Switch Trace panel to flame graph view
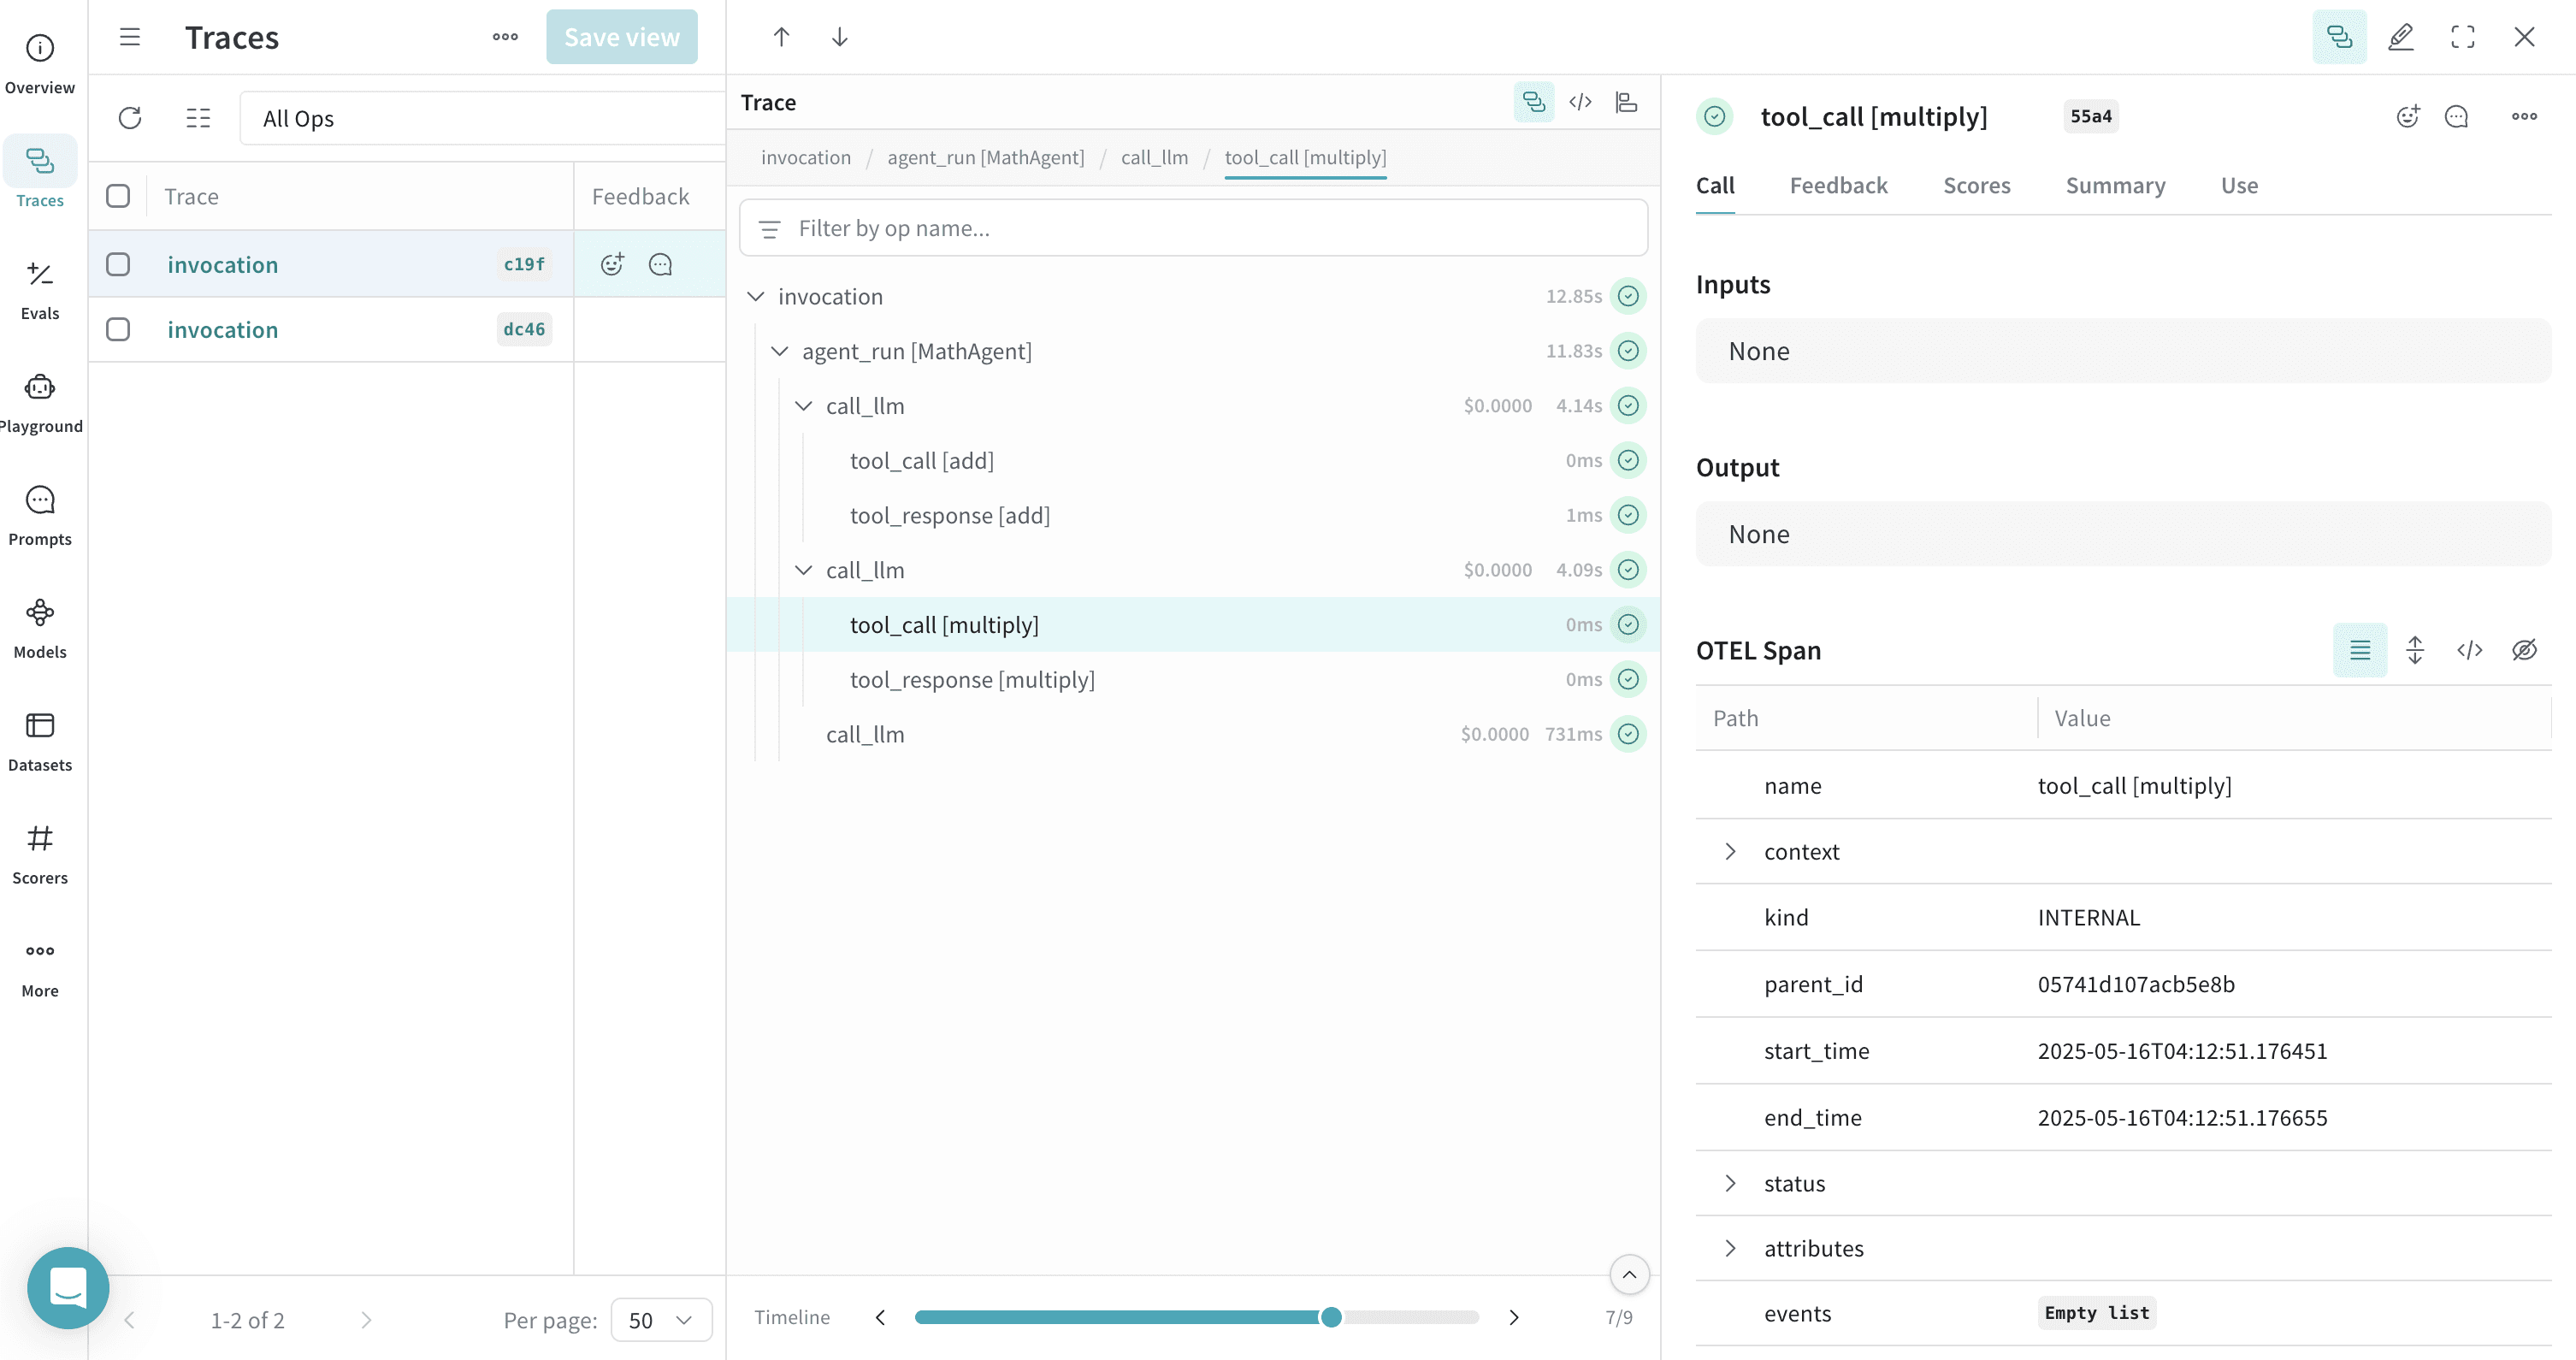The width and height of the screenshot is (2576, 1360). [1627, 102]
